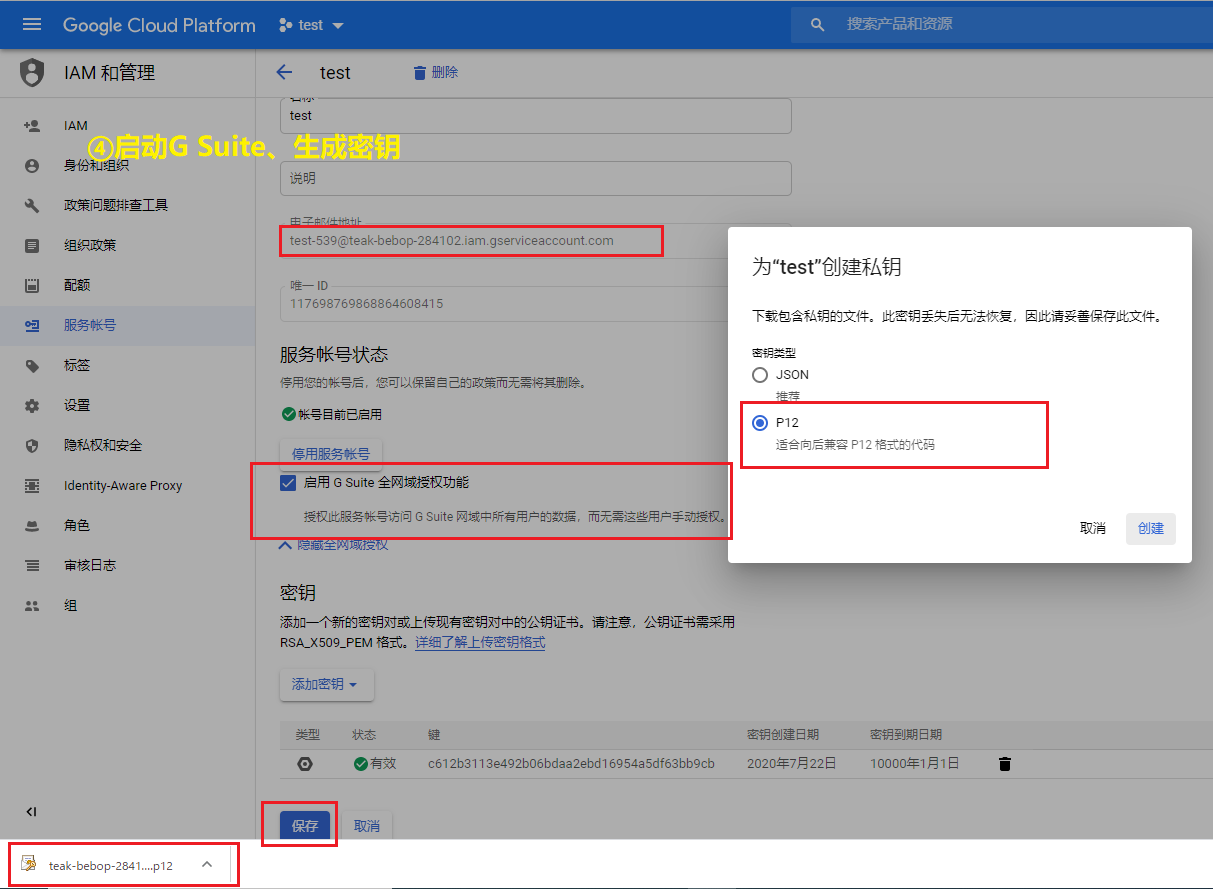Open 服务帐号 in the IAM sidebar

coord(89,325)
